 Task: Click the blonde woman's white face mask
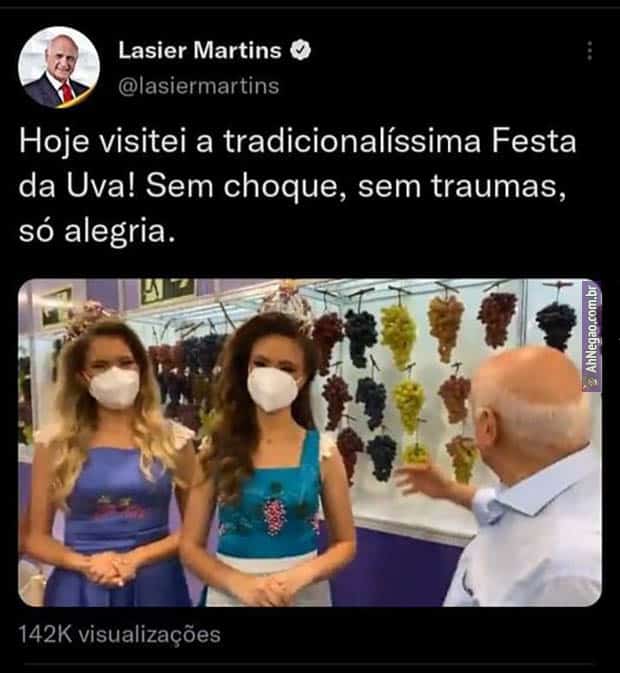114,388
